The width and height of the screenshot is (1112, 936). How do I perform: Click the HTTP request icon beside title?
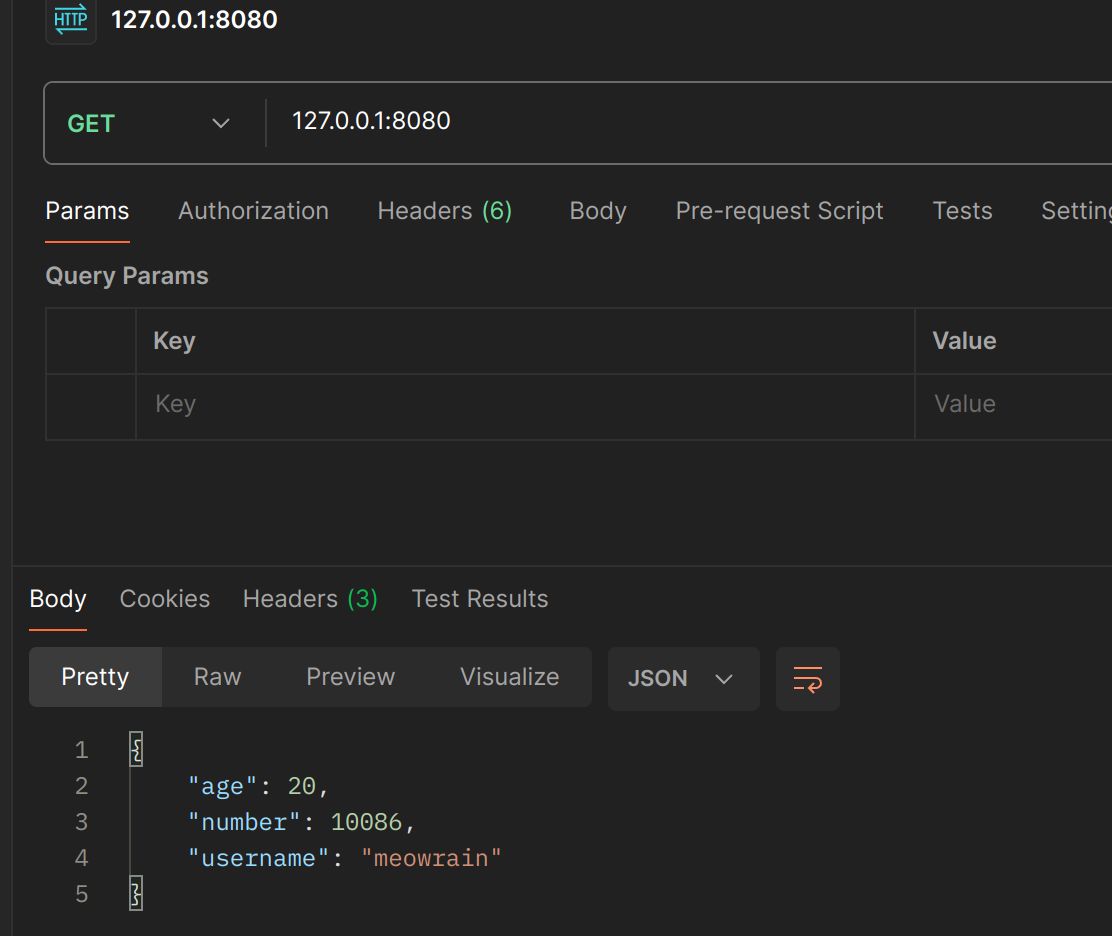pyautogui.click(x=71, y=21)
